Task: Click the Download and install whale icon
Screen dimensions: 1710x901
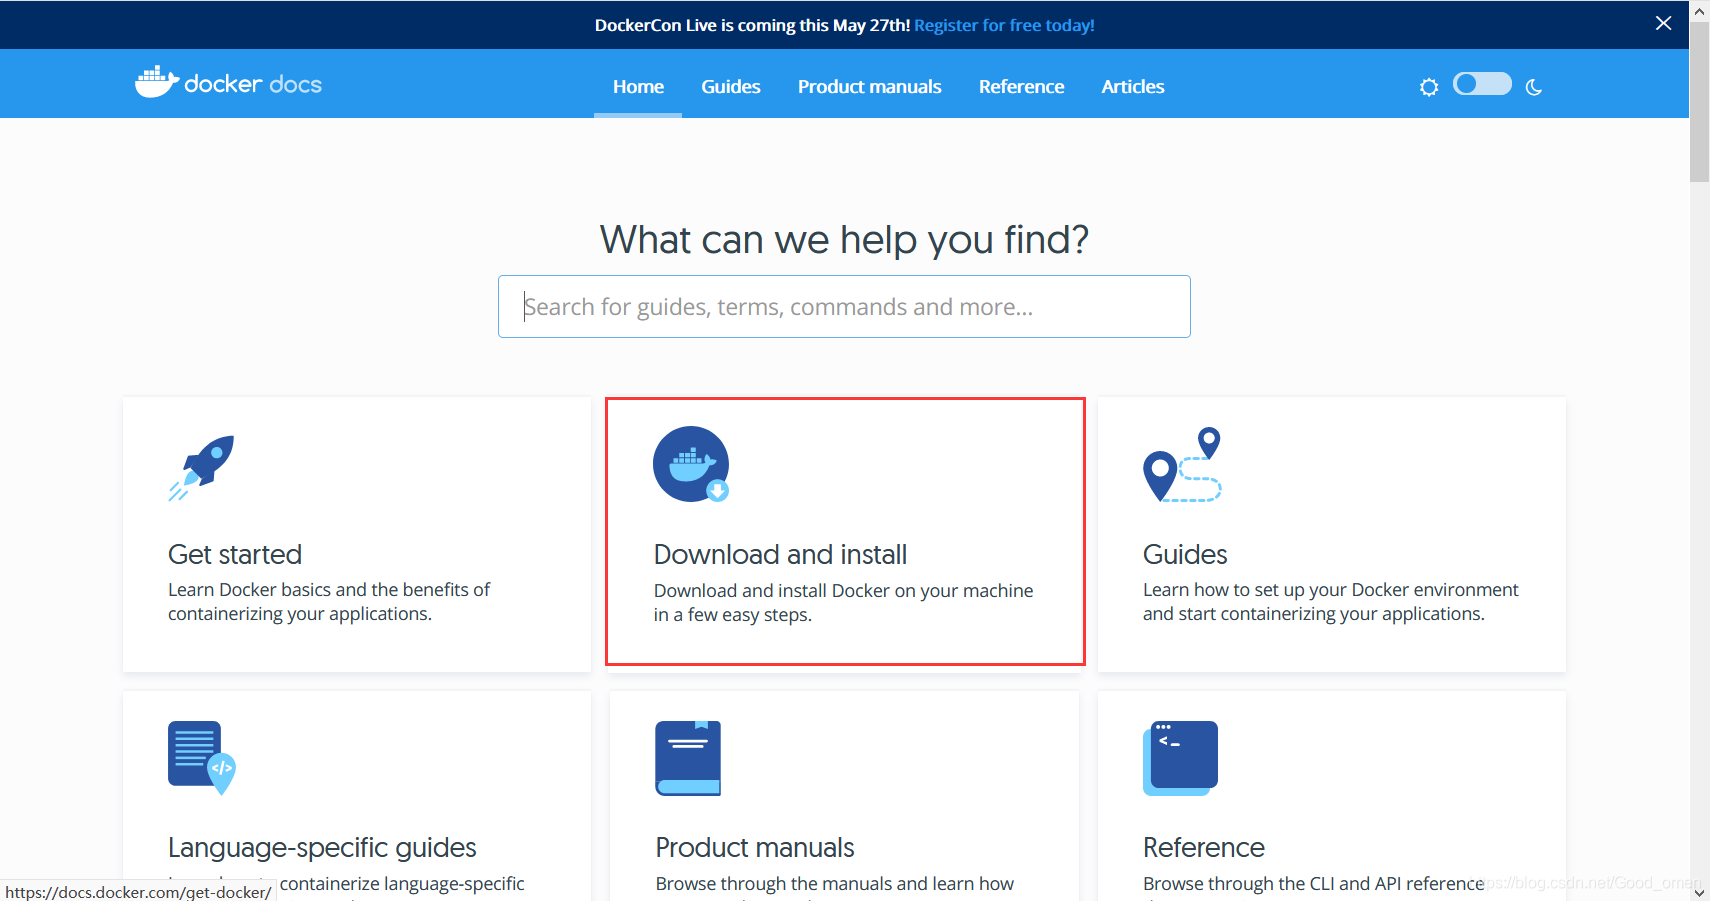Action: pos(691,464)
